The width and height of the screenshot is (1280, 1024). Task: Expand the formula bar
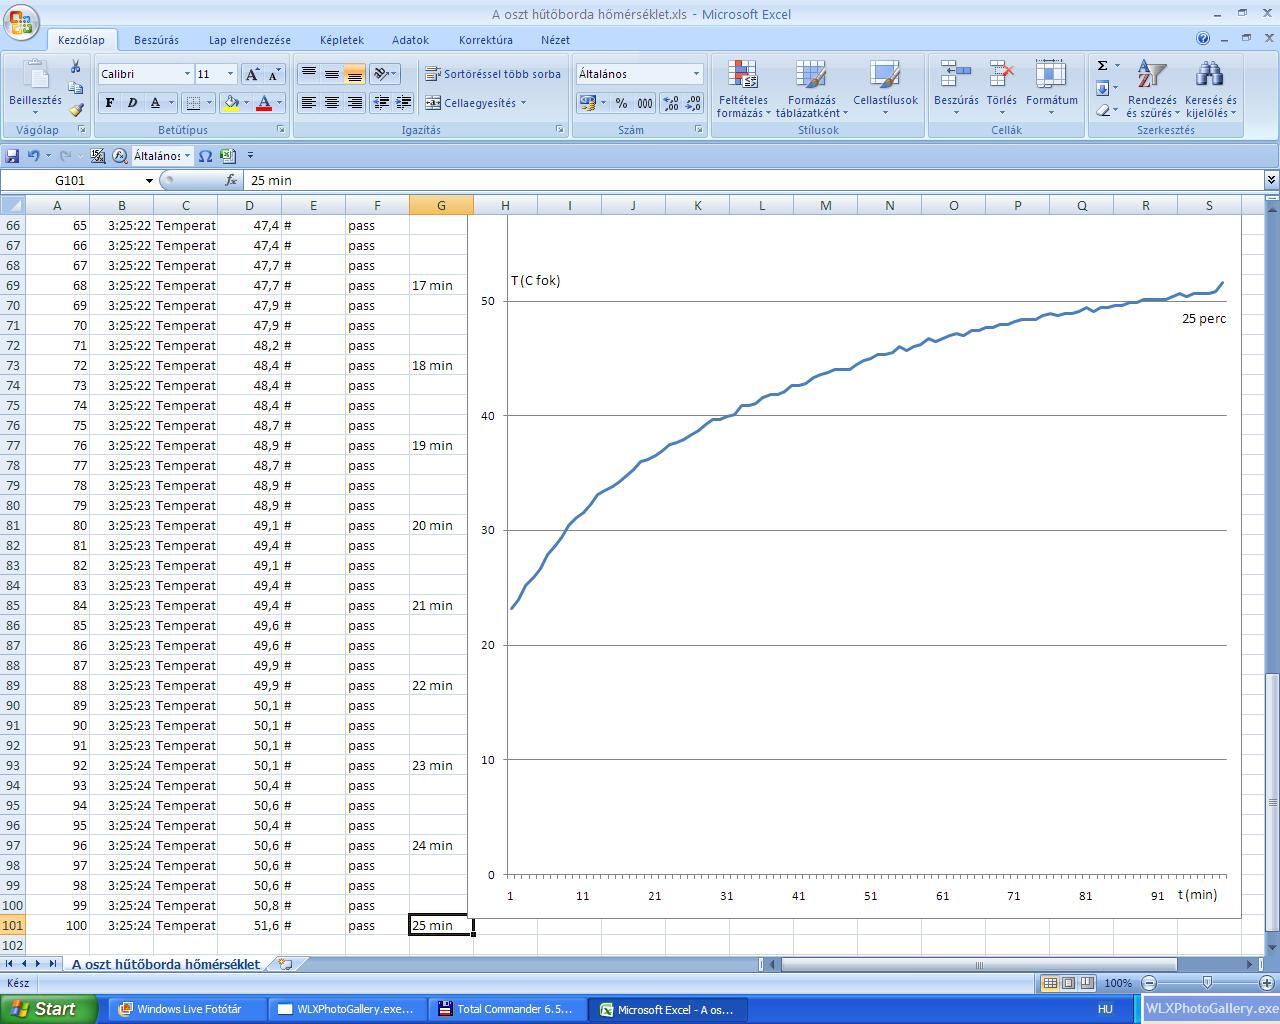[x=1271, y=180]
